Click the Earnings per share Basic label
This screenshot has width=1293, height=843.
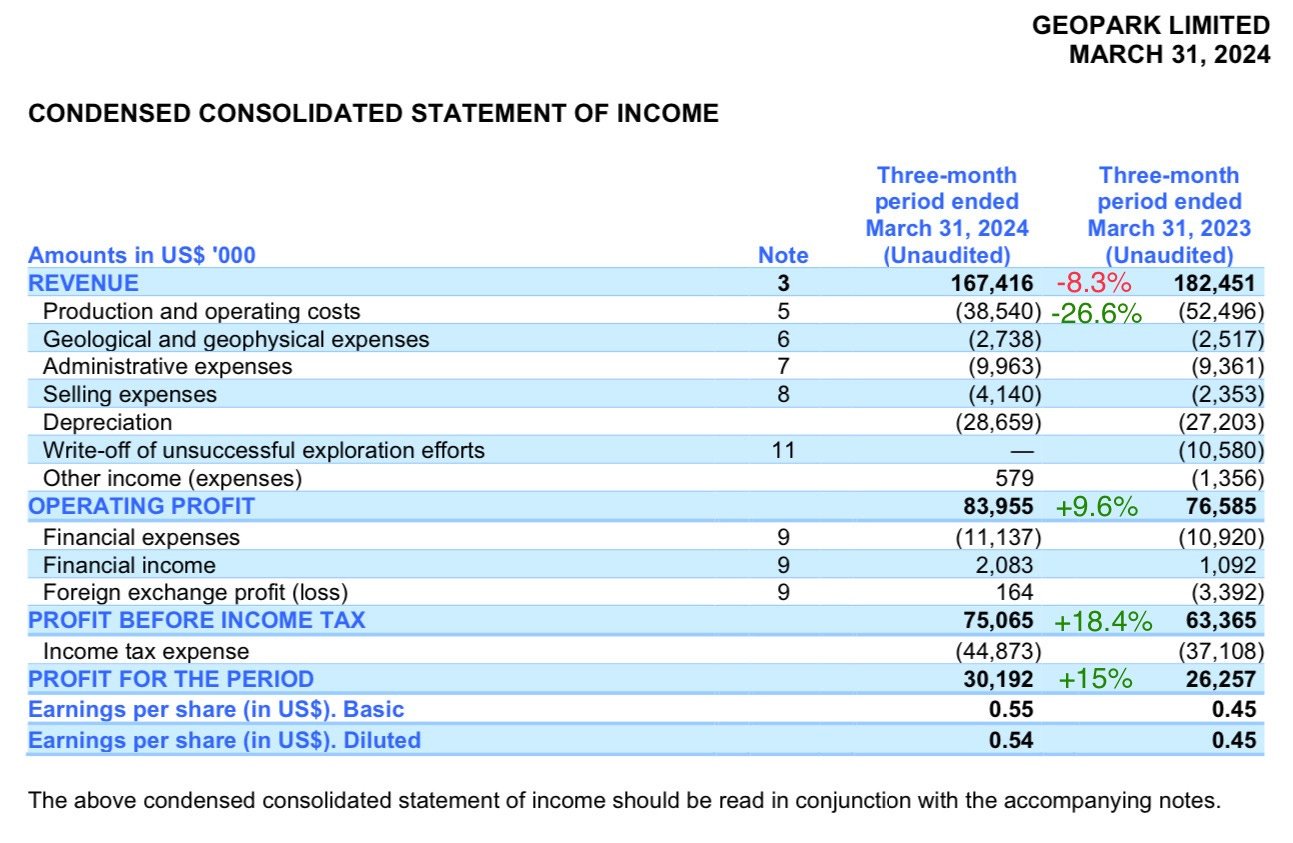(x=217, y=710)
